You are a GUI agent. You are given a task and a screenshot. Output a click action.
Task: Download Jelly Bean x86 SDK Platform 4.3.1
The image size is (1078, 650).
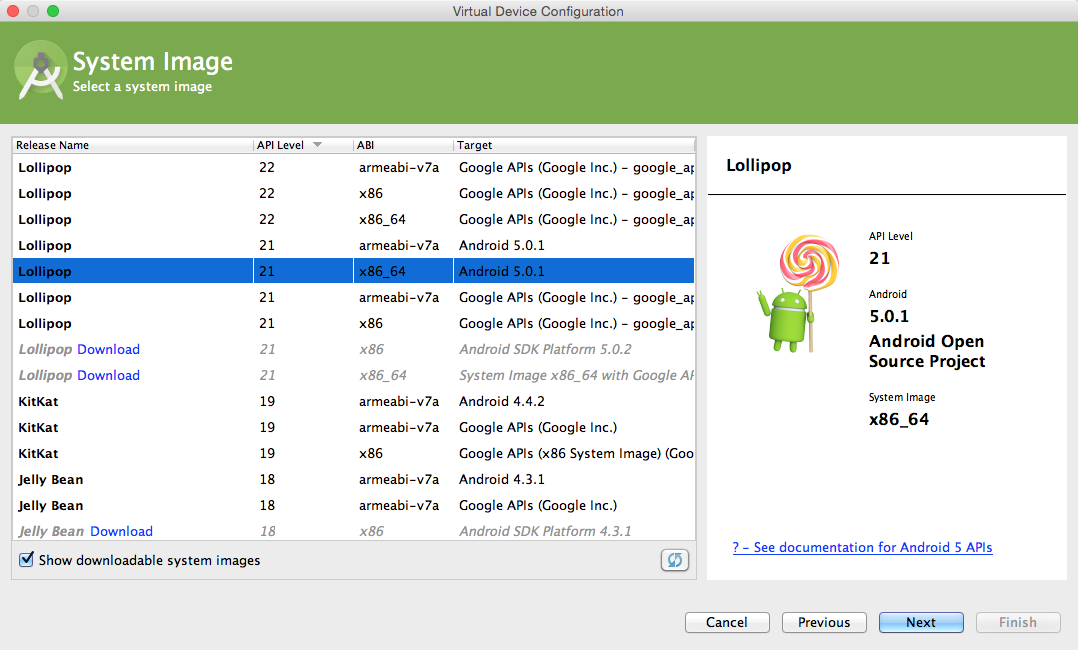pos(121,532)
